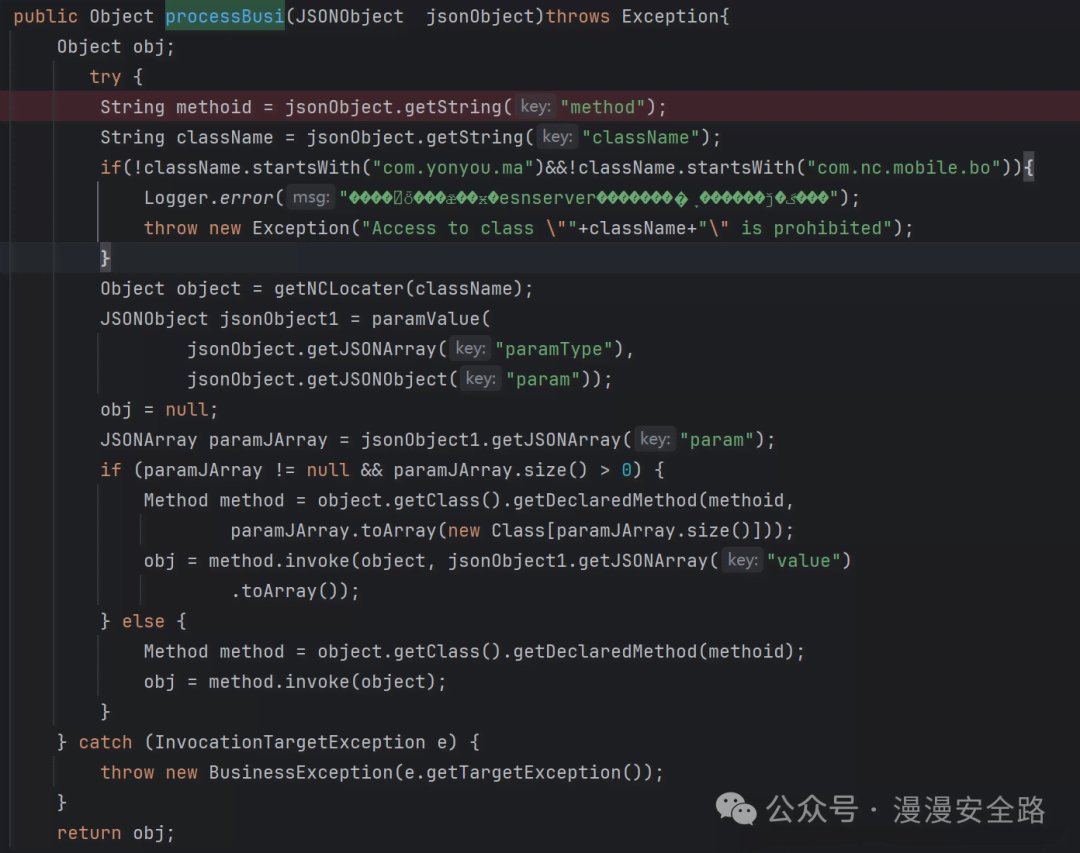Click the 'return obj;' statement
This screenshot has width=1080, height=853.
point(116,835)
